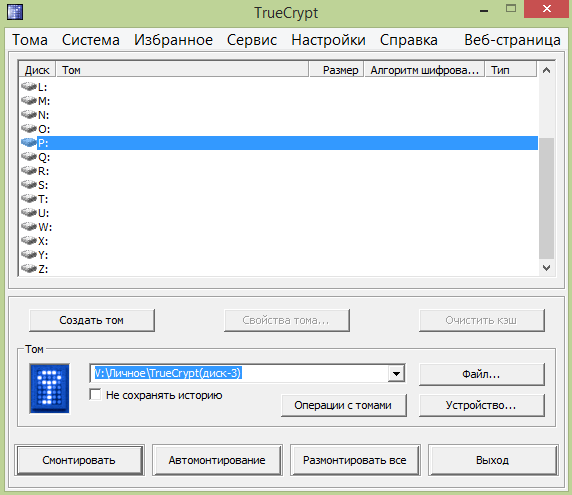
Task: Pick the T: drive slot icon
Action: (28, 199)
